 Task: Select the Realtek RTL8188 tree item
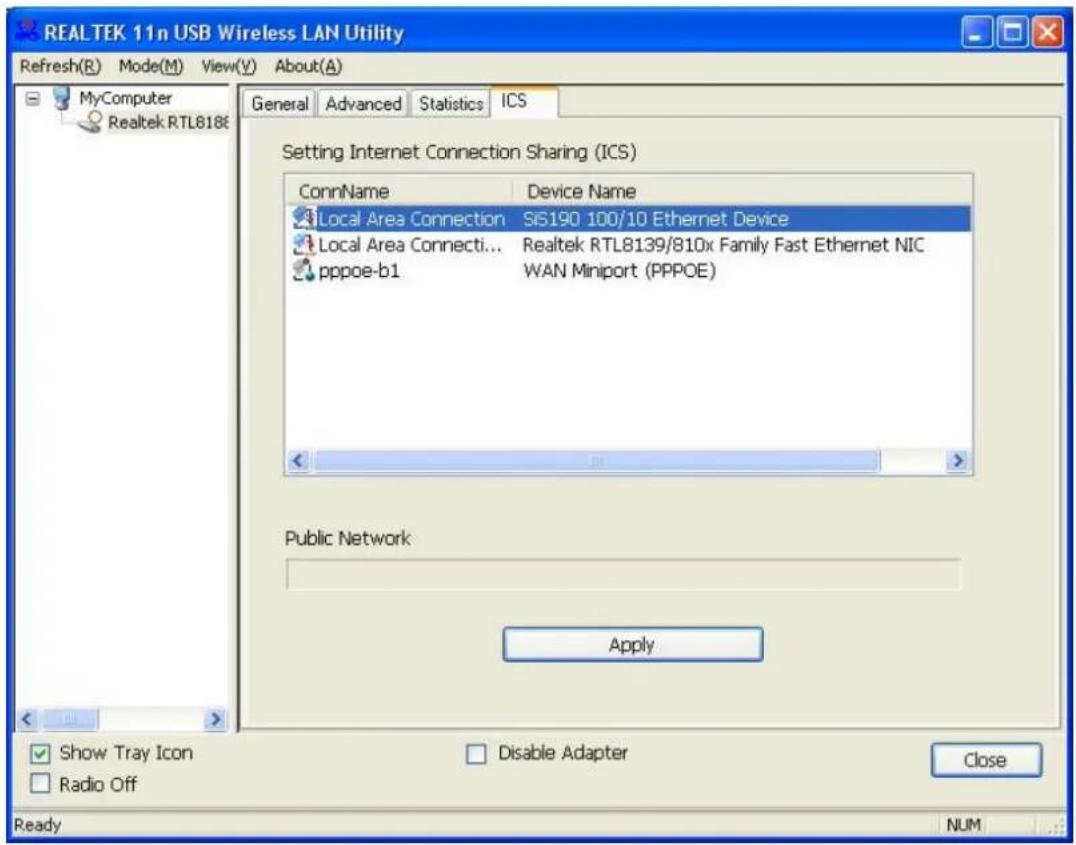(168, 123)
